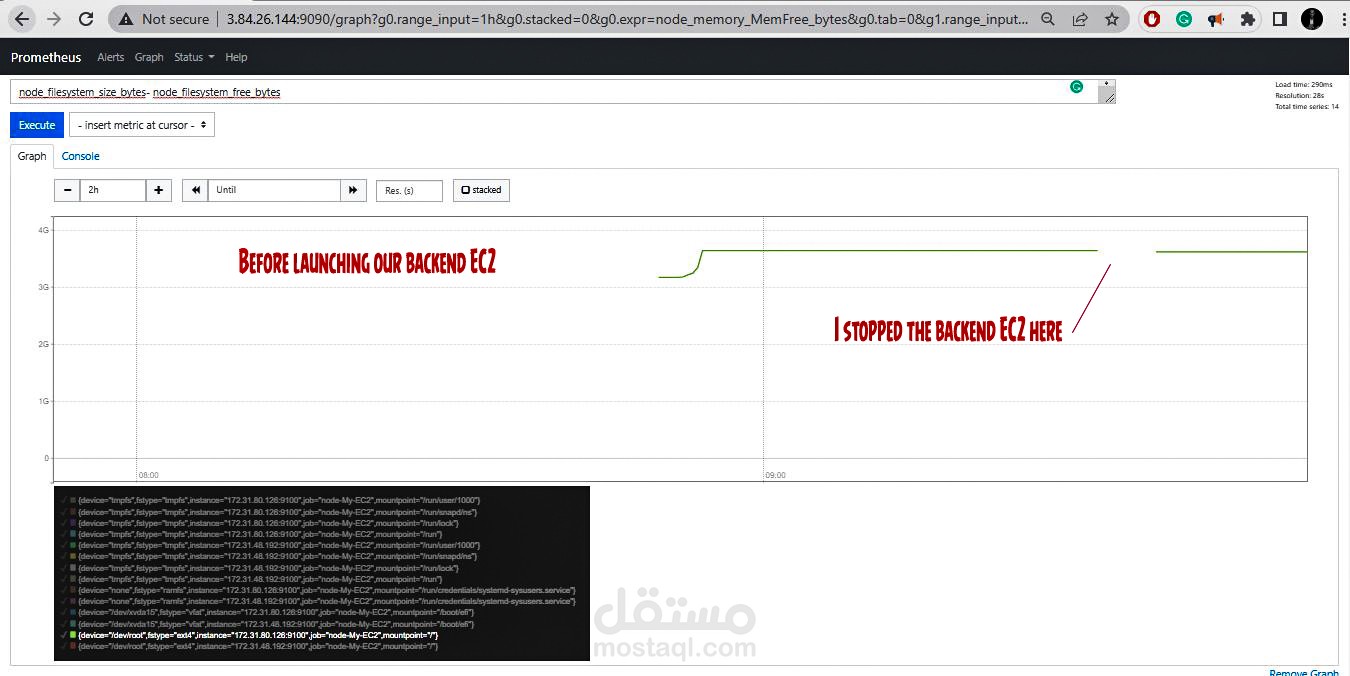This screenshot has width=1350, height=676.
Task: Toggle series 172.31.80.126 mountpoint /run/snapd/ns
Action: point(268,512)
